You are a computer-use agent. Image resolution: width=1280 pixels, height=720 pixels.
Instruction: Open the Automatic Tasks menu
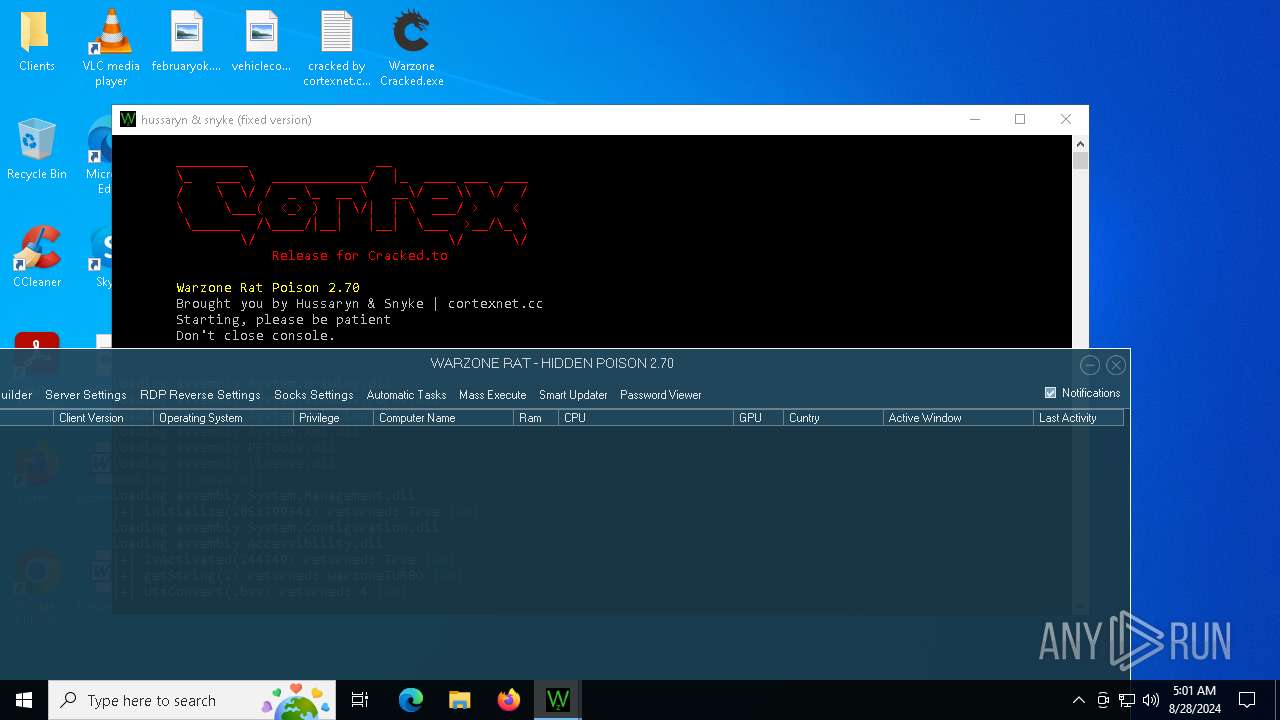click(x=406, y=395)
